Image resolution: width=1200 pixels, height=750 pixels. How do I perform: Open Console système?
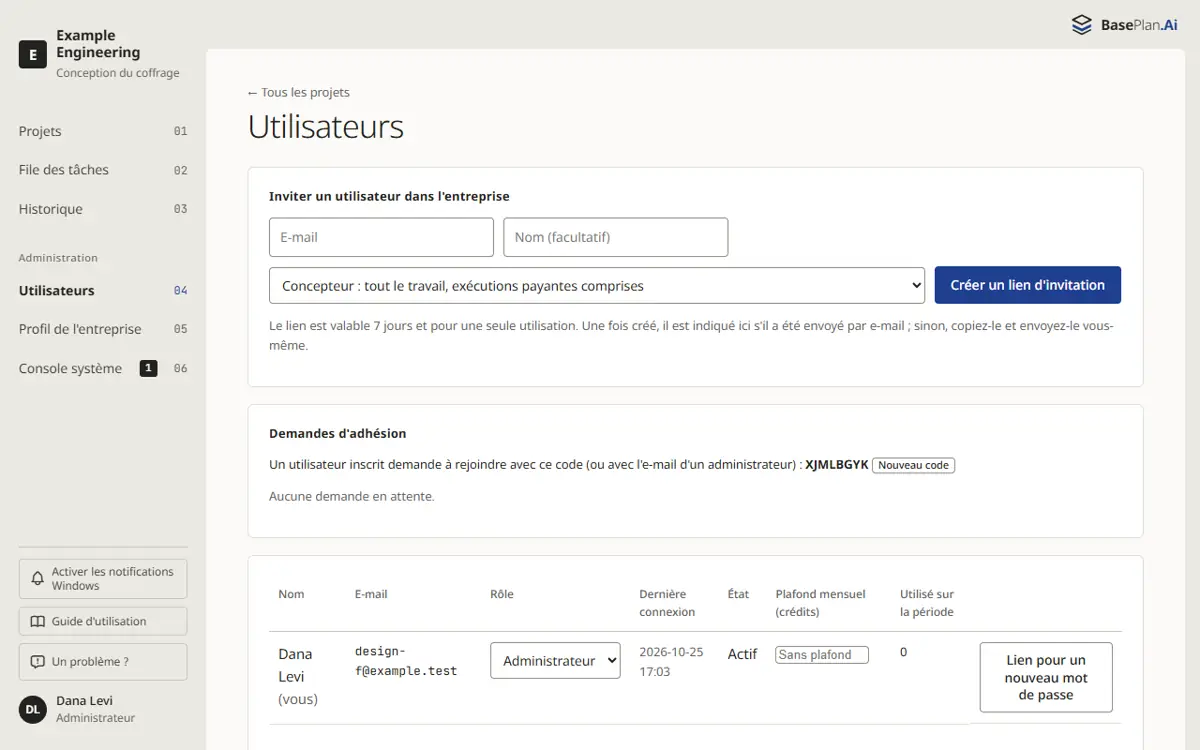click(x=103, y=368)
